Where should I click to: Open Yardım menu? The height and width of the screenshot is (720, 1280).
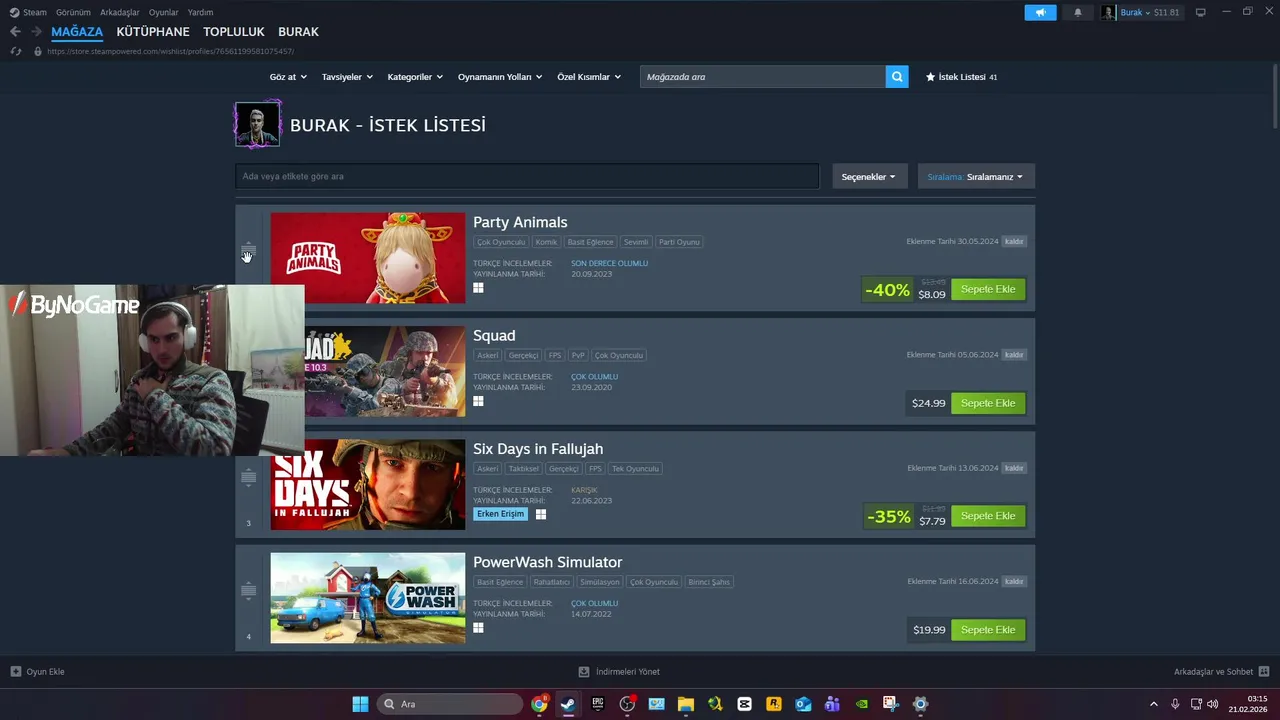[200, 12]
